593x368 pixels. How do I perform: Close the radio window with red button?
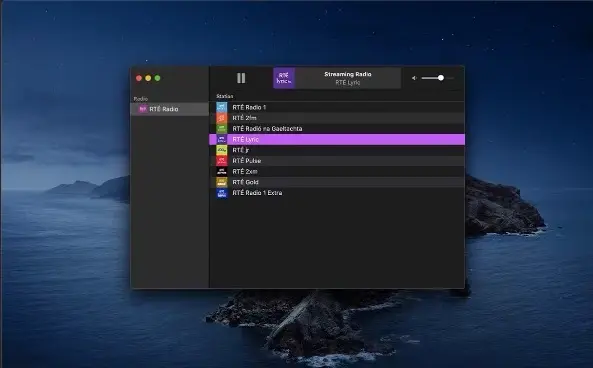[x=139, y=78]
